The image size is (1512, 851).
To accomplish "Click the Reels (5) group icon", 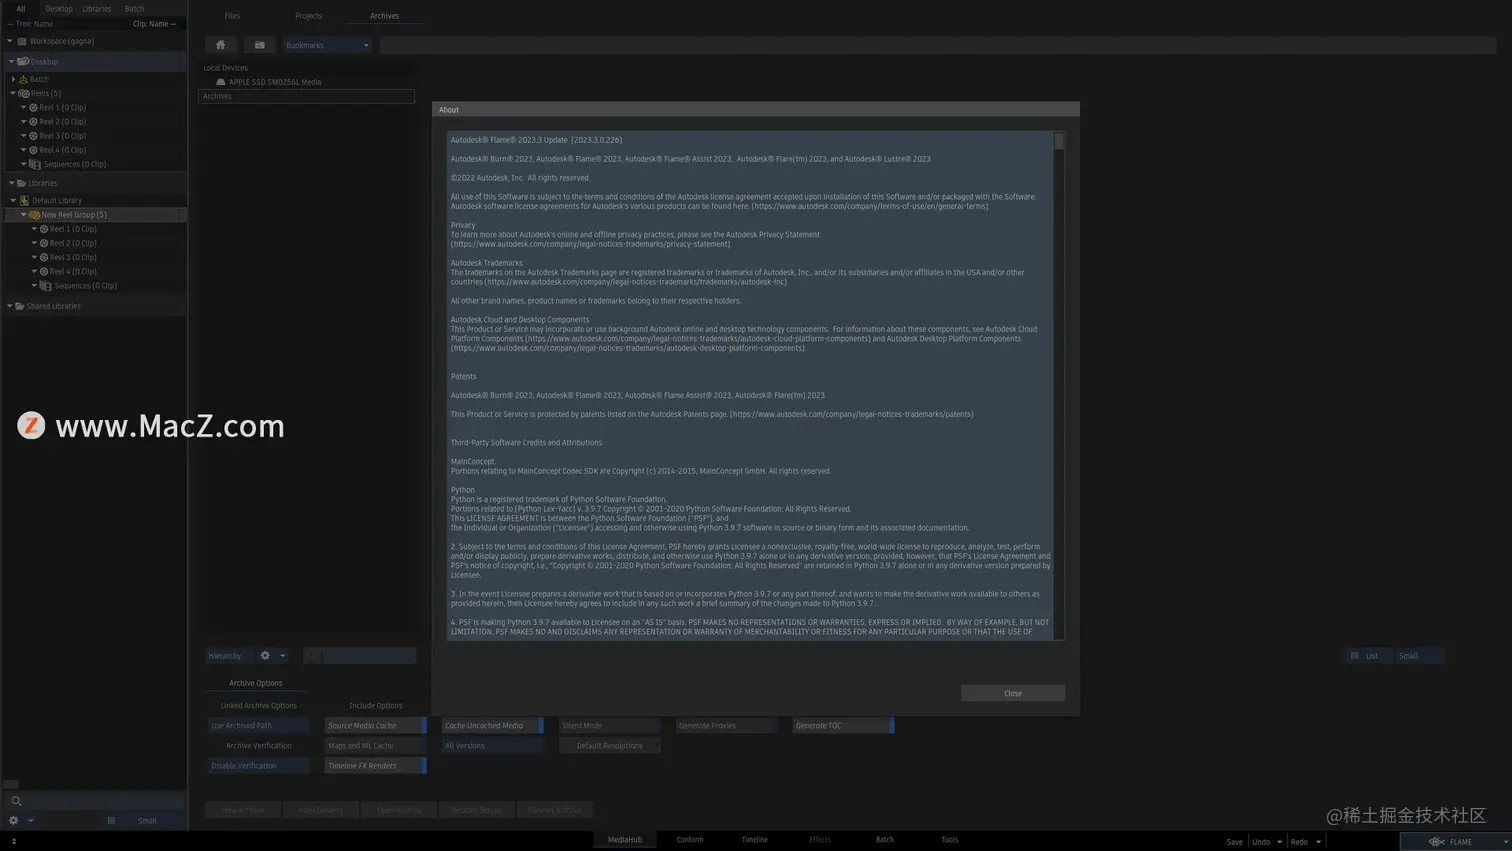I will point(24,93).
